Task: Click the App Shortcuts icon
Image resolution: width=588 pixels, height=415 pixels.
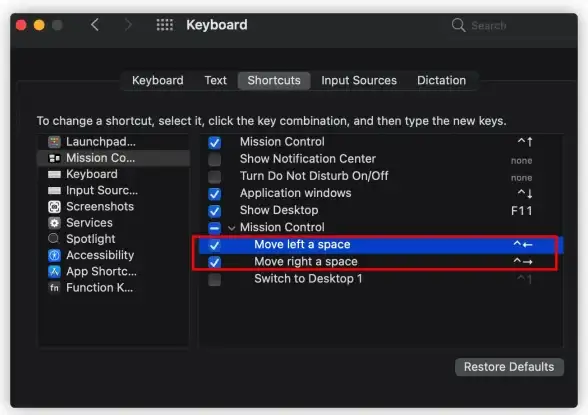Action: point(54,271)
